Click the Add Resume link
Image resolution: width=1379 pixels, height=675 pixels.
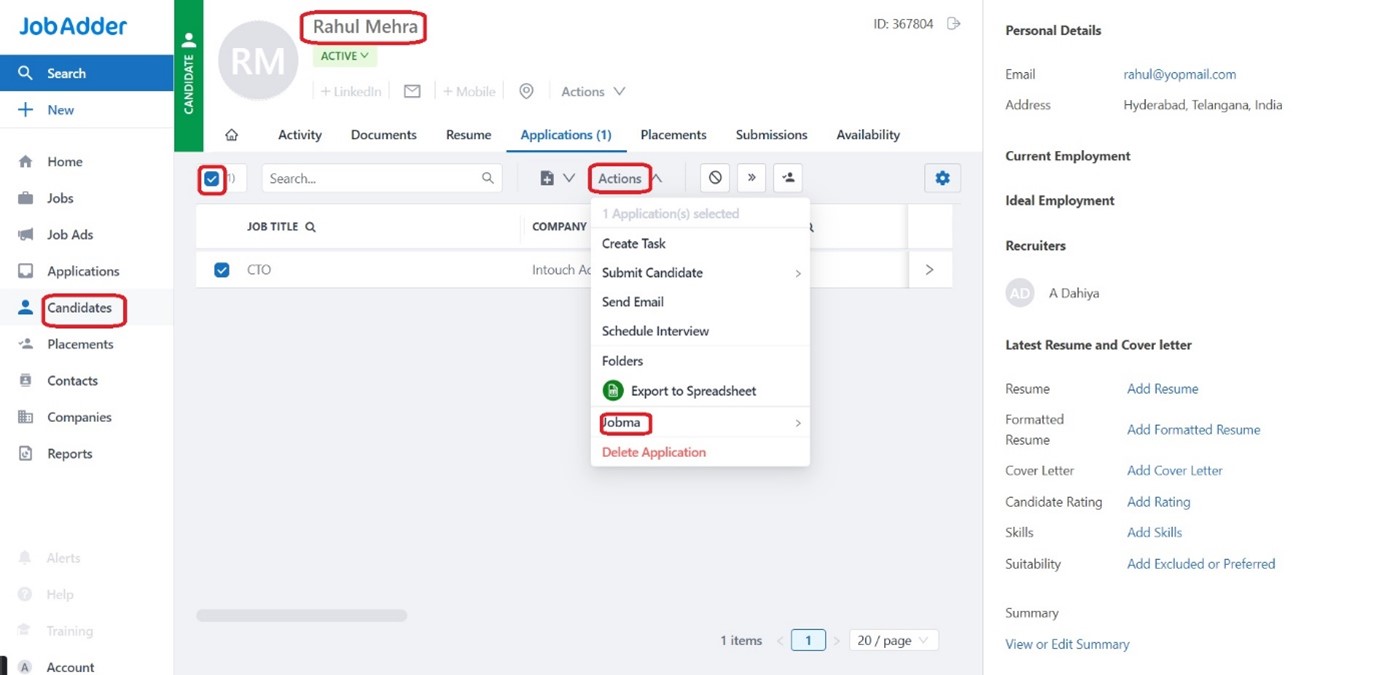coord(1162,389)
